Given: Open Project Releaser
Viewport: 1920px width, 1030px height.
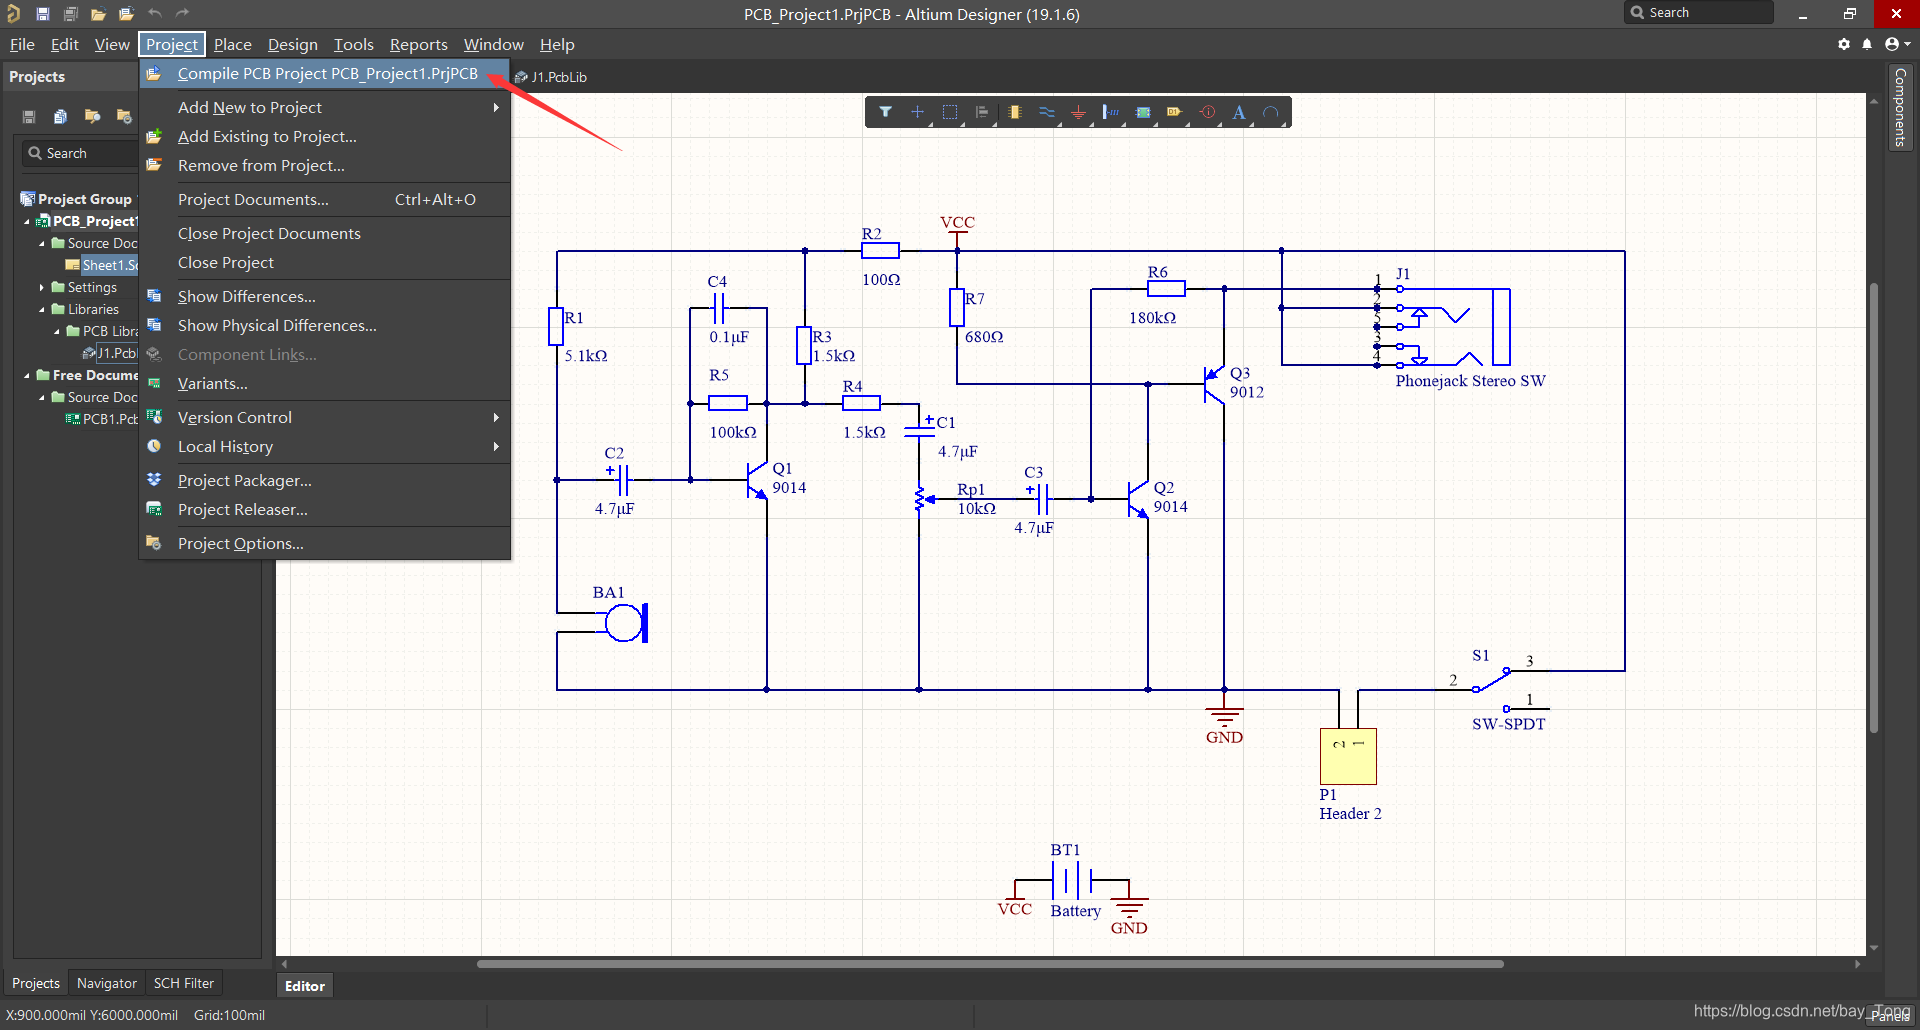Looking at the screenshot, I should click(325, 509).
